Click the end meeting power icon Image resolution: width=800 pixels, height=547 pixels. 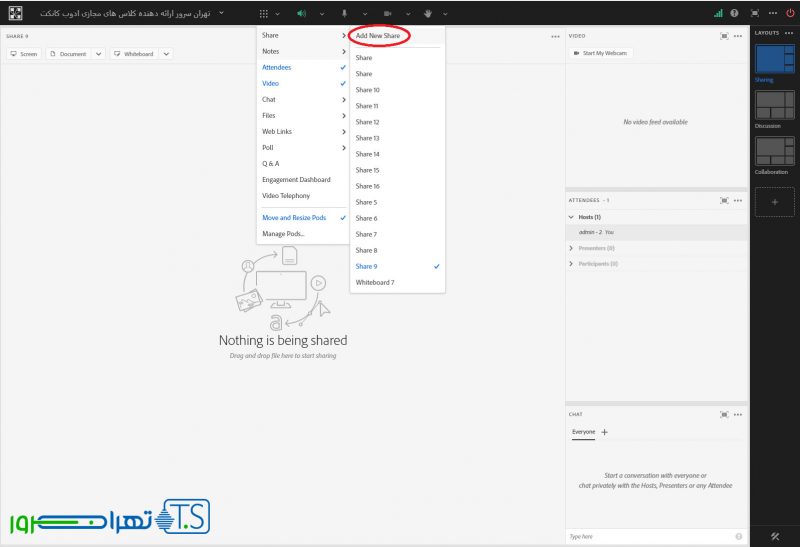point(790,13)
